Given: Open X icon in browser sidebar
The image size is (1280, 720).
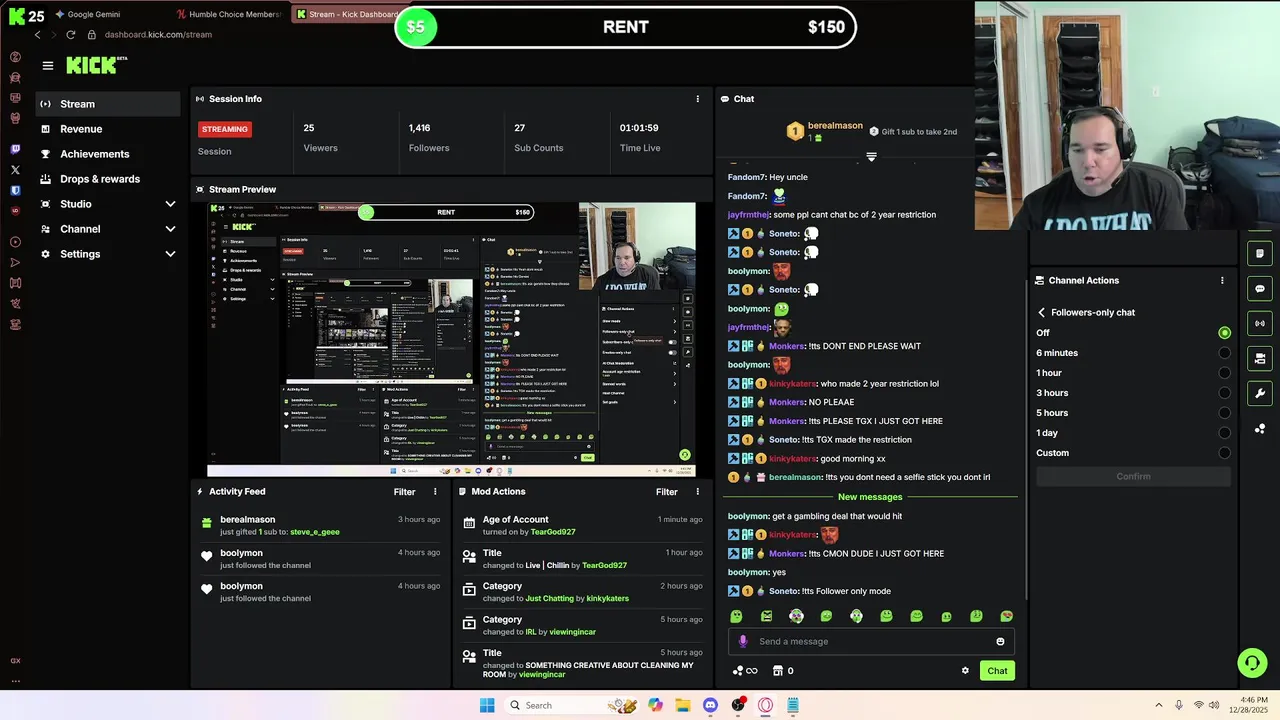Looking at the screenshot, I should (x=15, y=170).
